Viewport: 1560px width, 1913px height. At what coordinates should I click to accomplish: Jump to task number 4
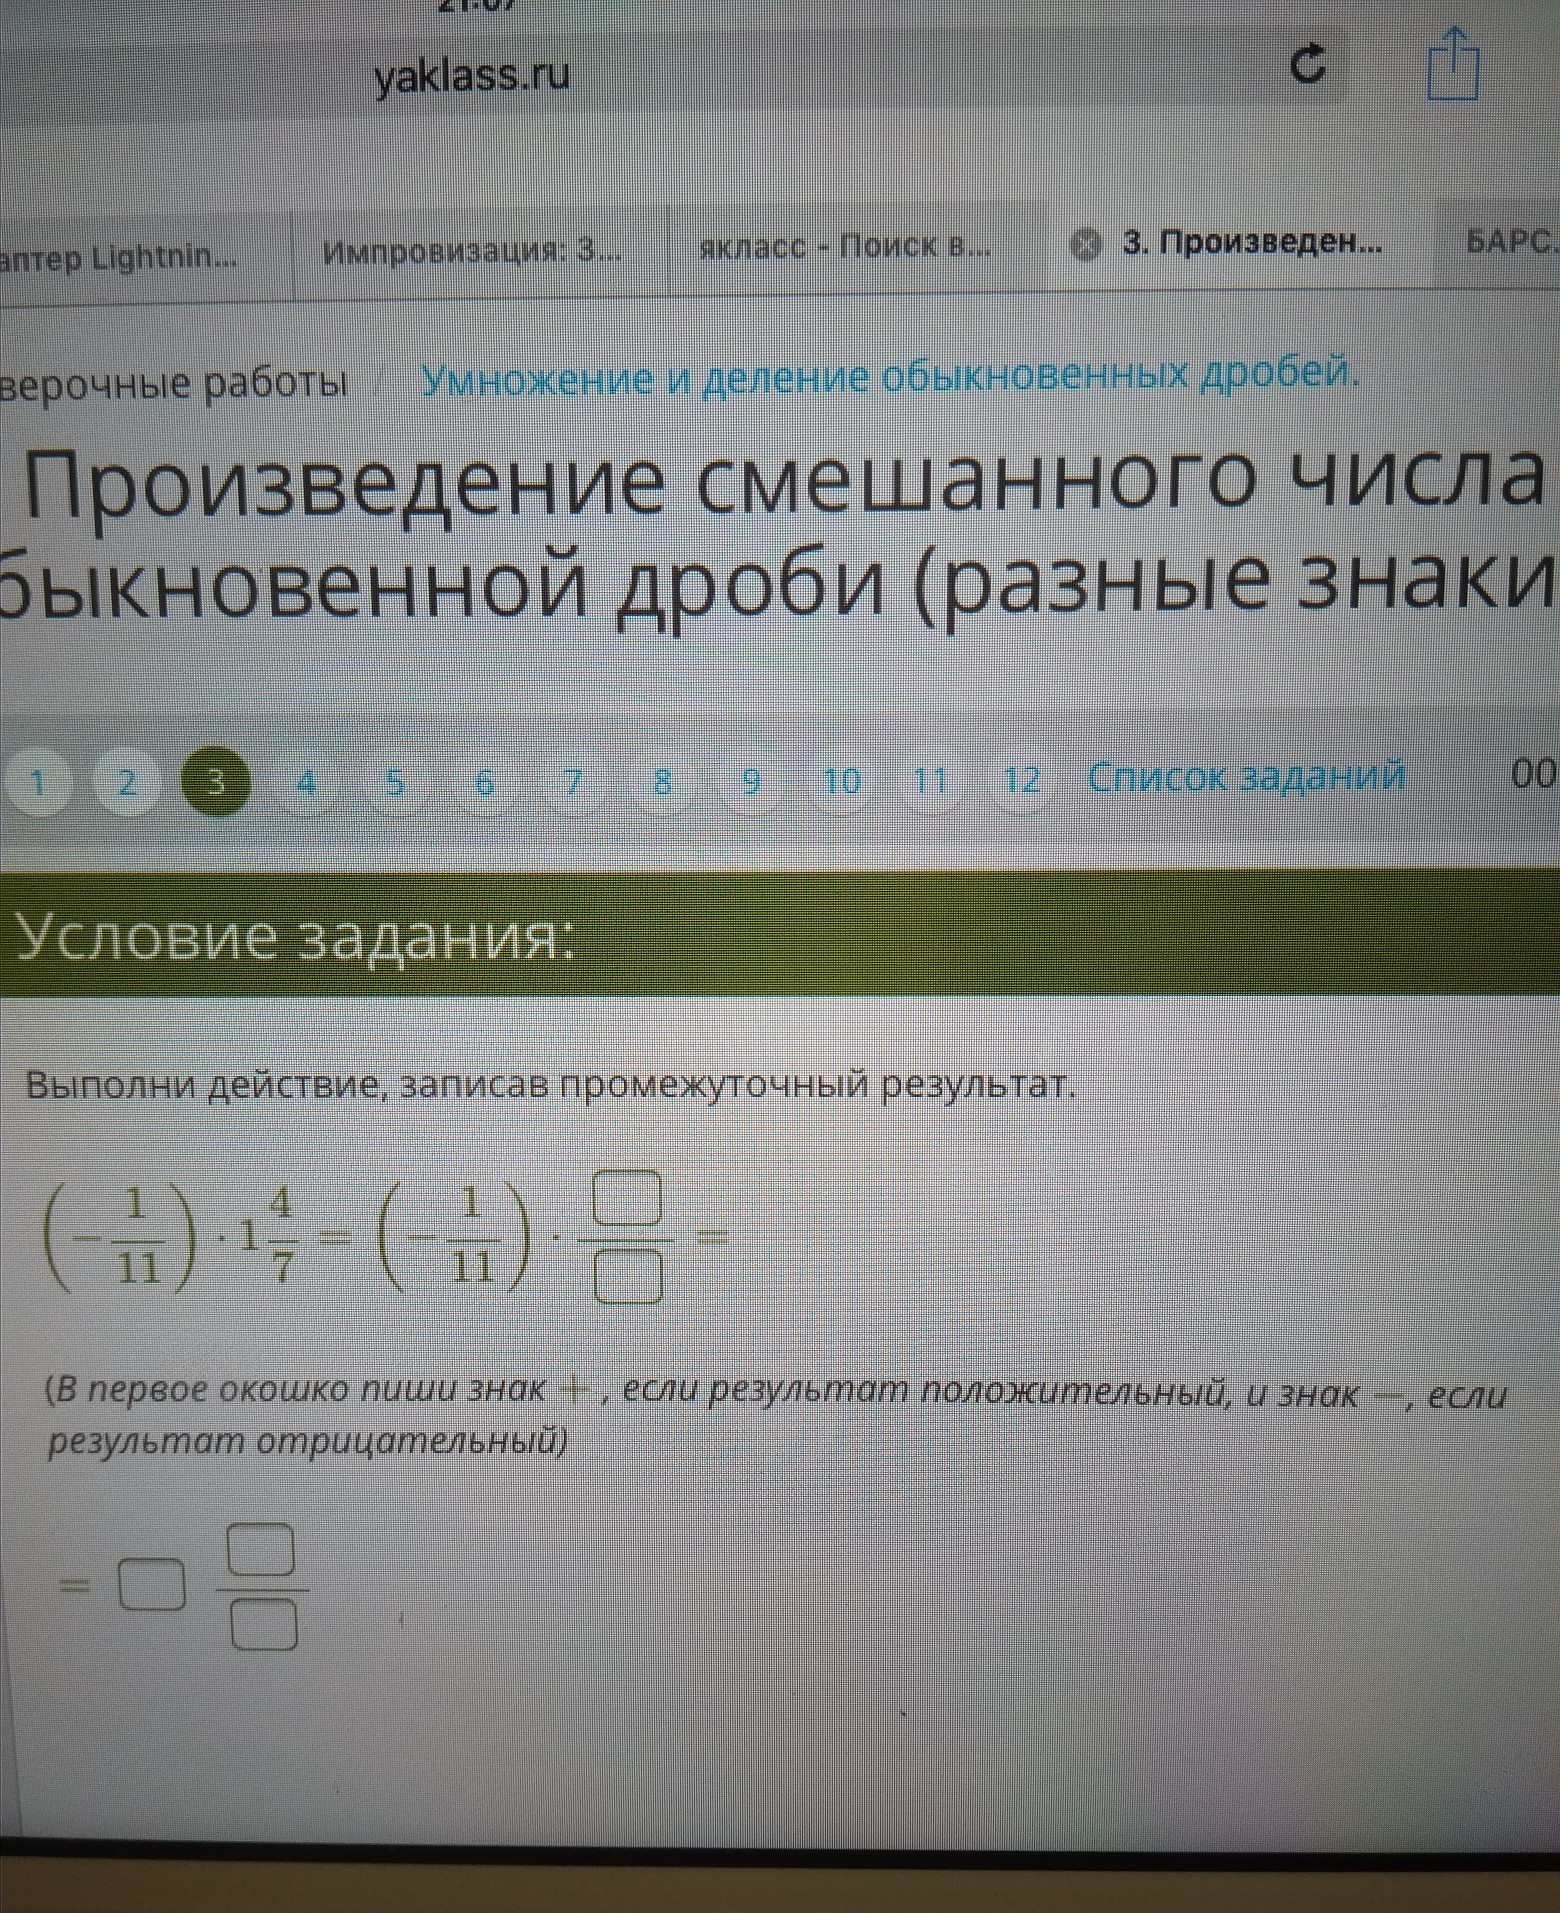306,782
